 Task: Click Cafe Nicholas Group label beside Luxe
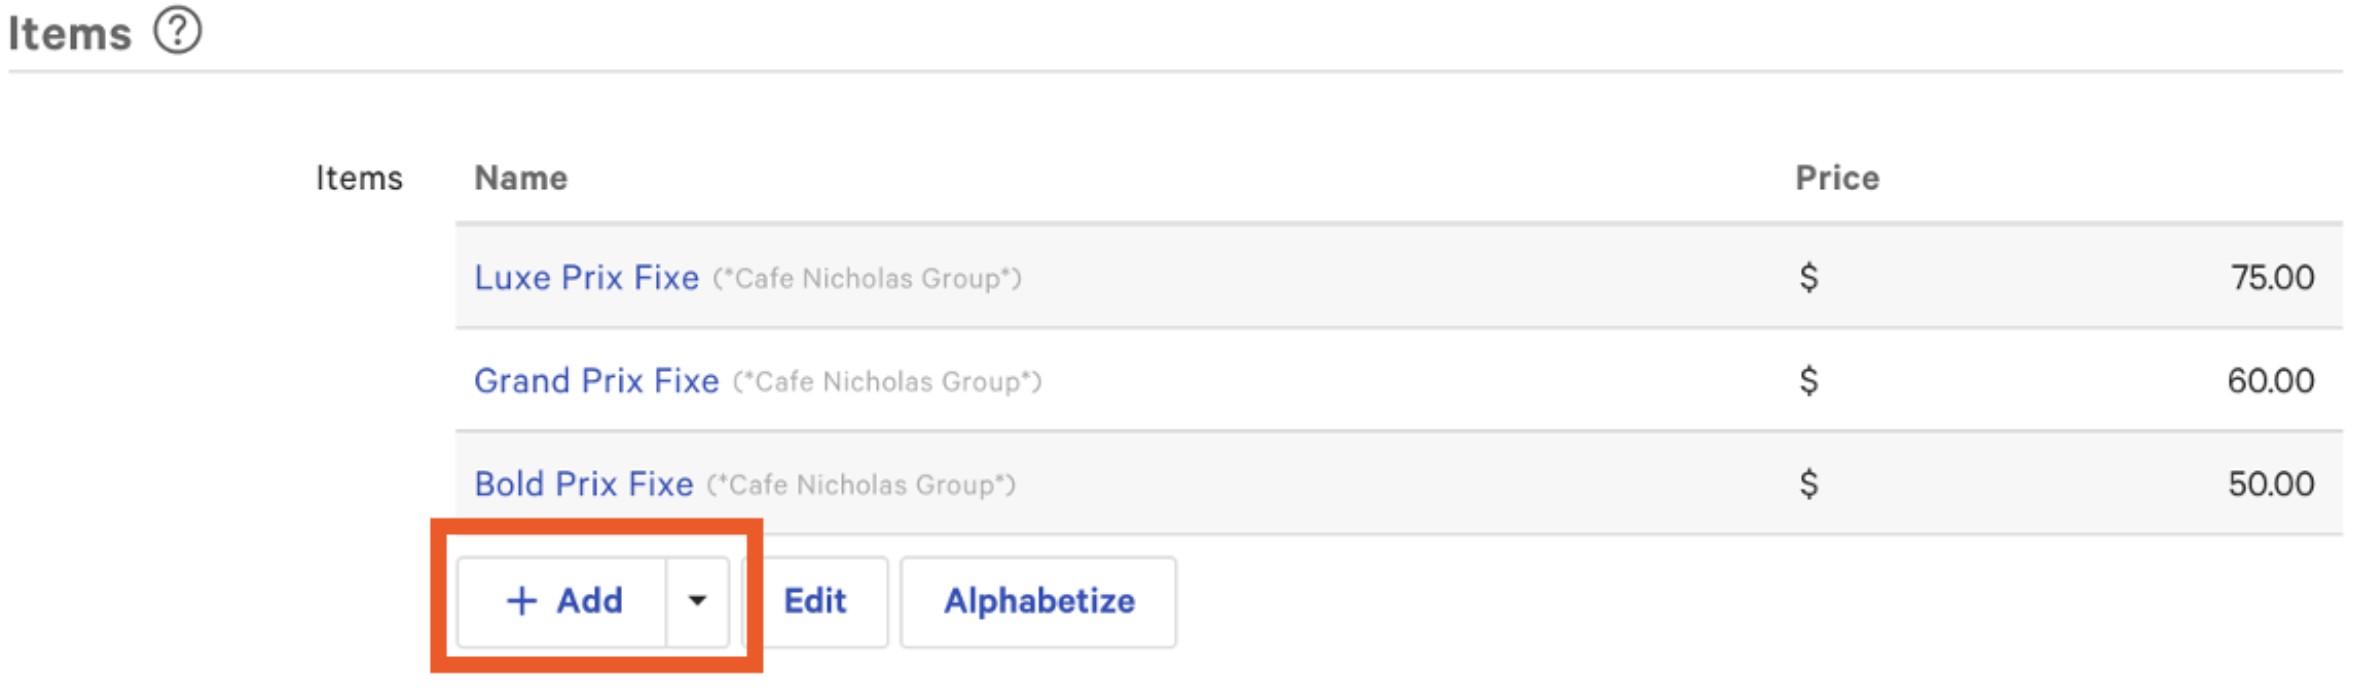867,279
